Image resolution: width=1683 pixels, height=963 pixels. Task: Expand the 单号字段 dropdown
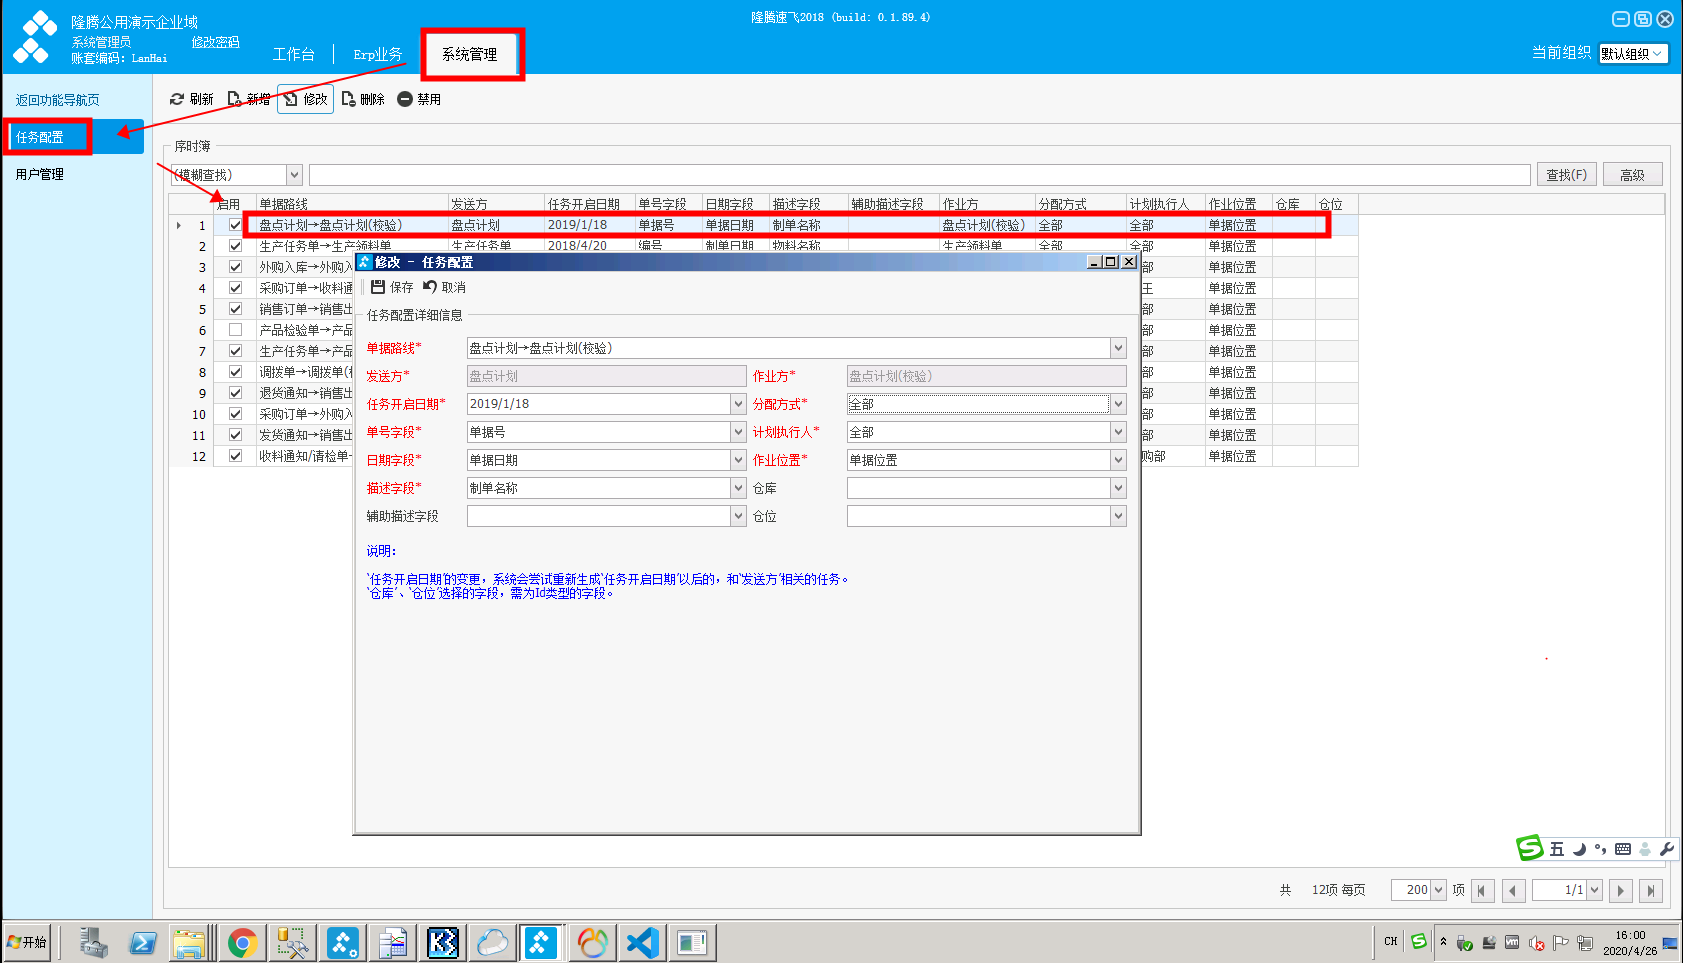[x=738, y=432]
